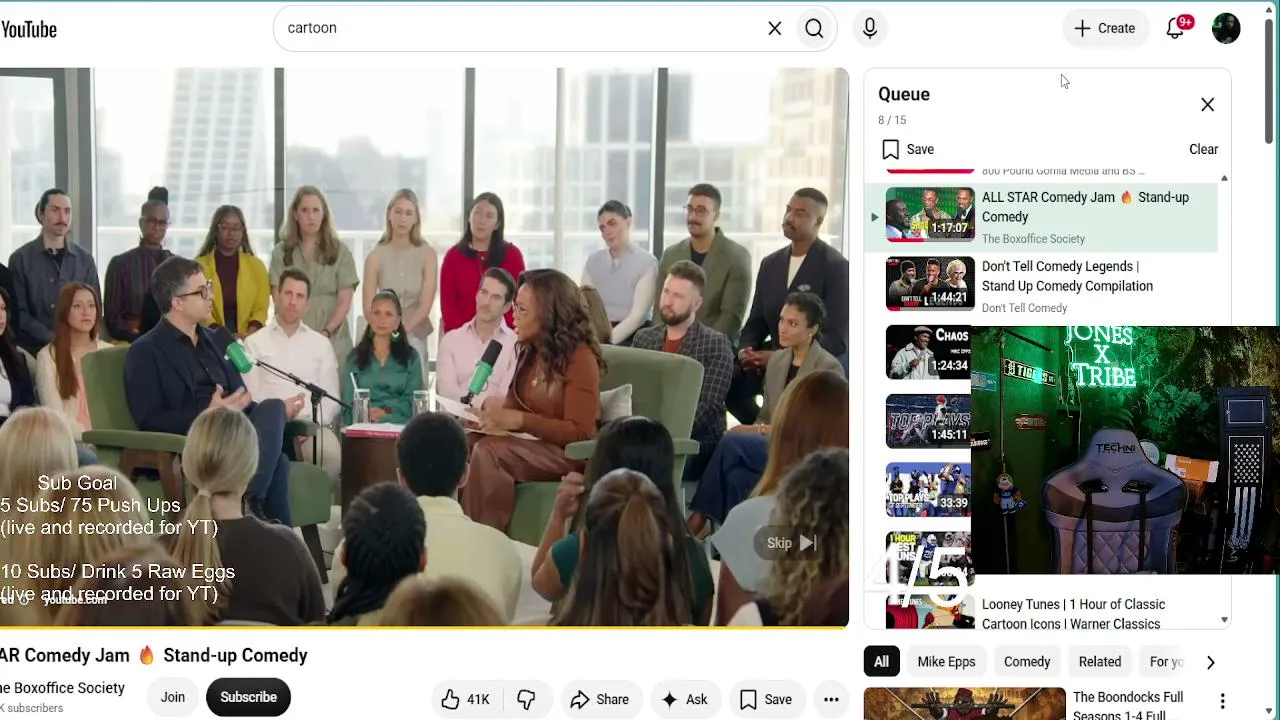Save the queue as a playlist

click(x=908, y=149)
